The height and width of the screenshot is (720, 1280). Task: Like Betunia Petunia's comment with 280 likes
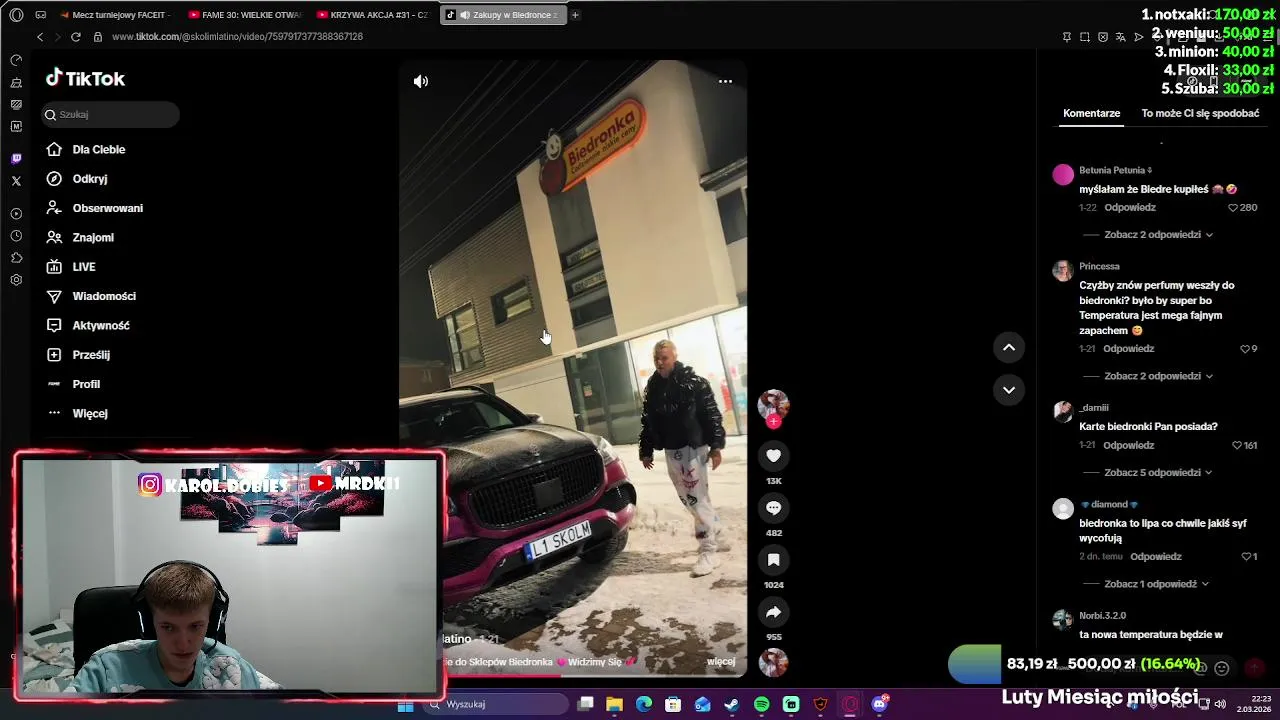[1233, 208]
